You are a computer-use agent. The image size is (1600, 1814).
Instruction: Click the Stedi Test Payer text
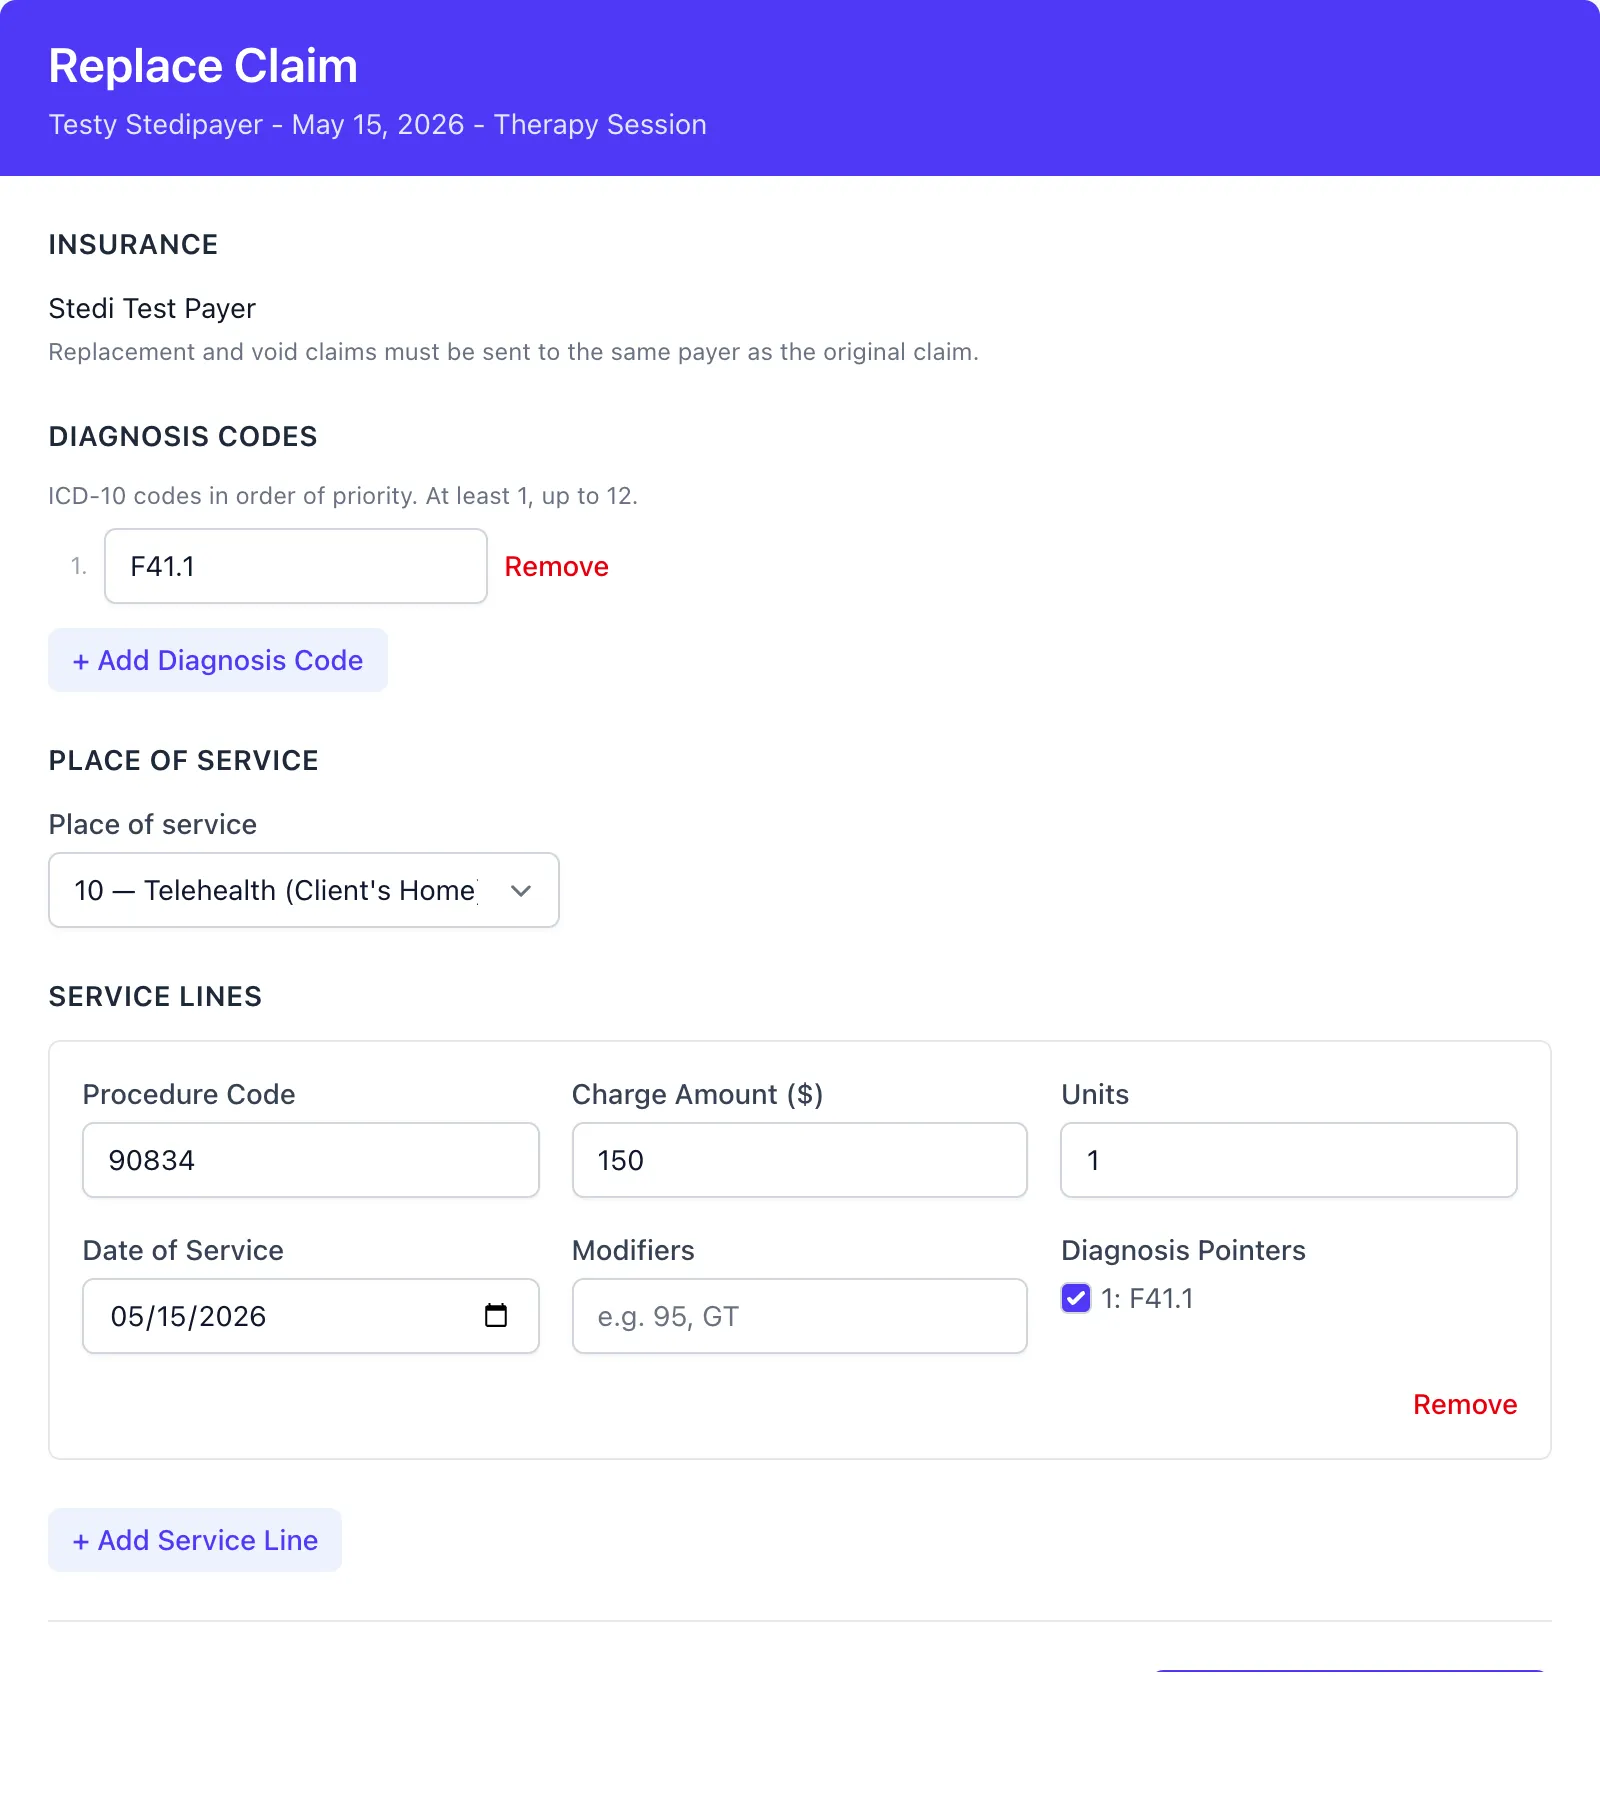tap(152, 308)
